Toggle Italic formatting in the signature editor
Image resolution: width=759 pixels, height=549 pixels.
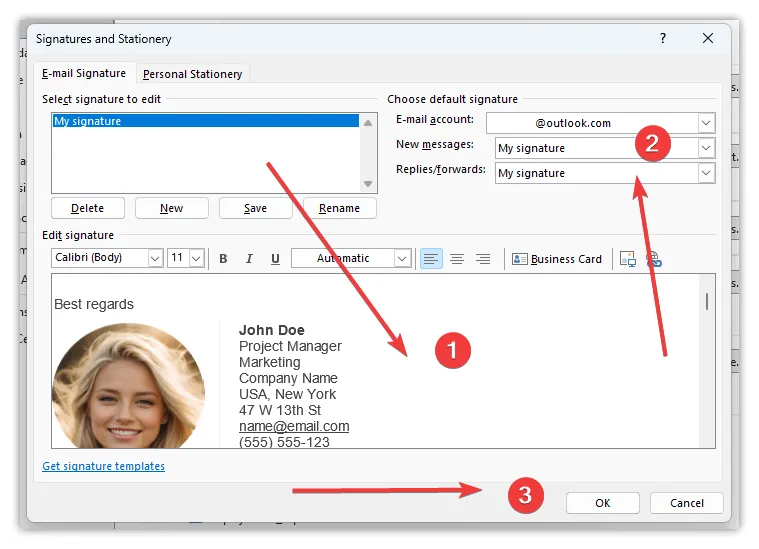[249, 259]
